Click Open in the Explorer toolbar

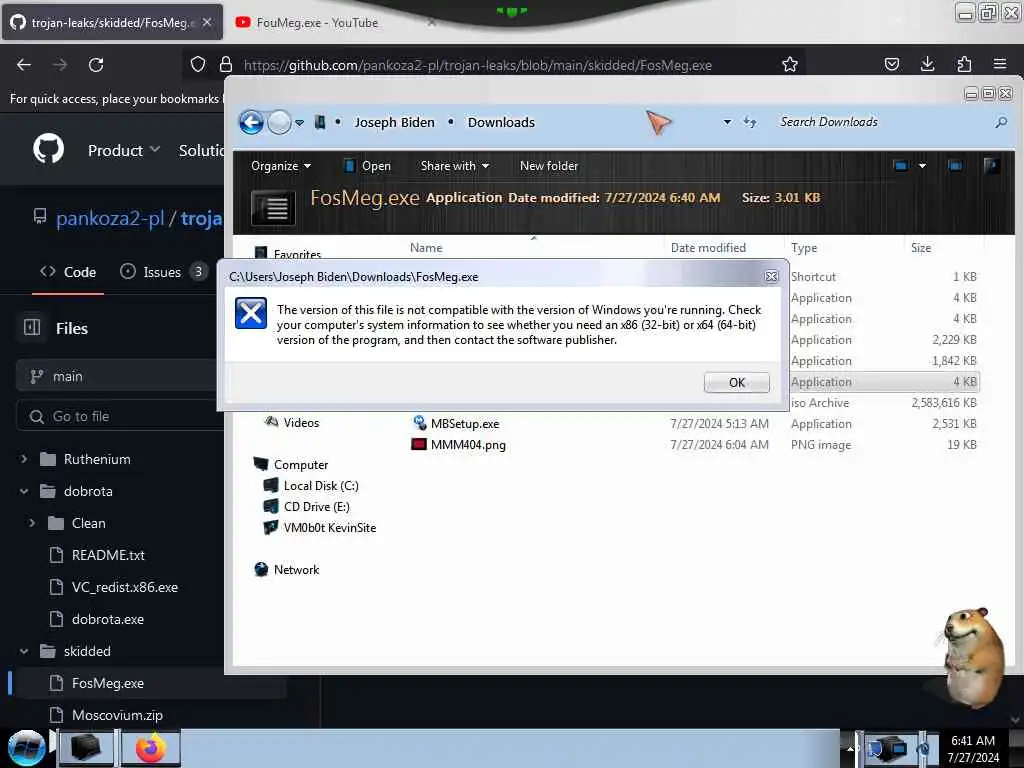[368, 166]
